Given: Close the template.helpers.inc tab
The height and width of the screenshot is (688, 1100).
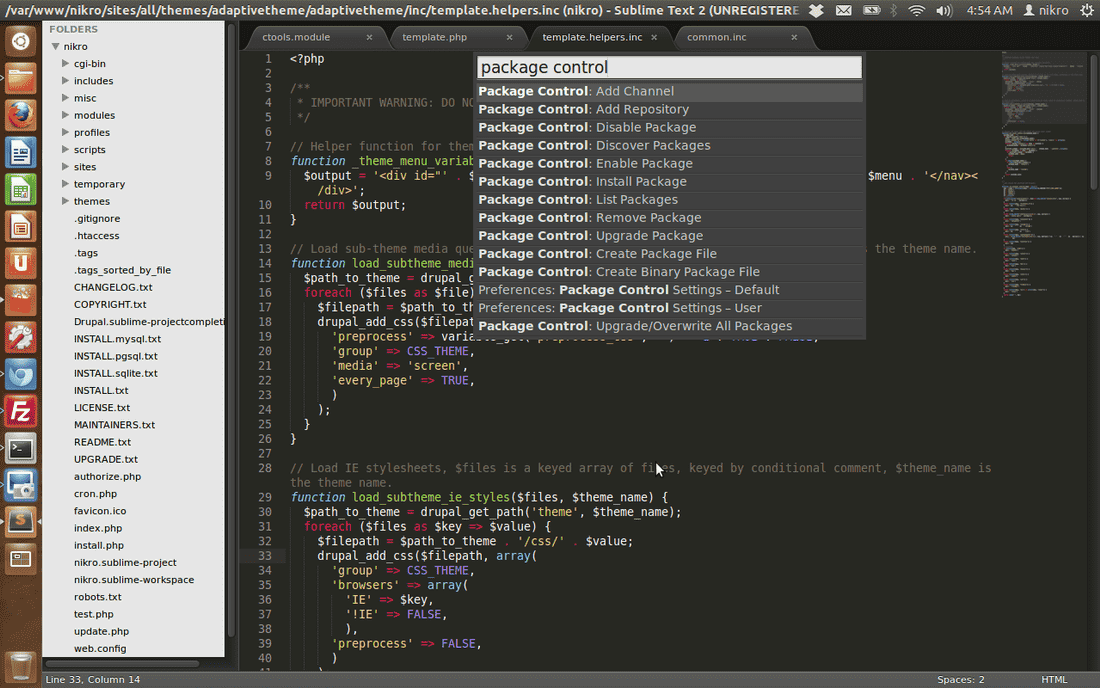Looking at the screenshot, I should [654, 37].
